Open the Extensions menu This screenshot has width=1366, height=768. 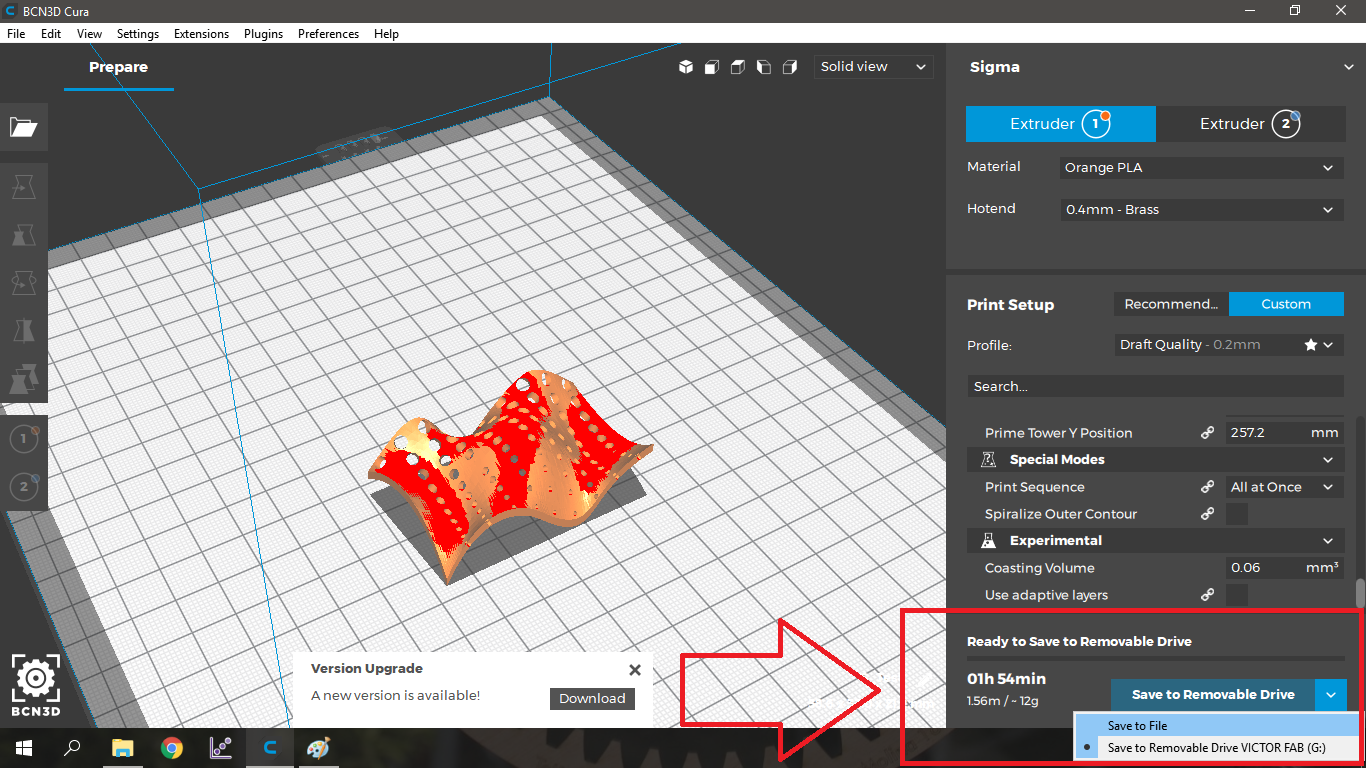tap(202, 33)
